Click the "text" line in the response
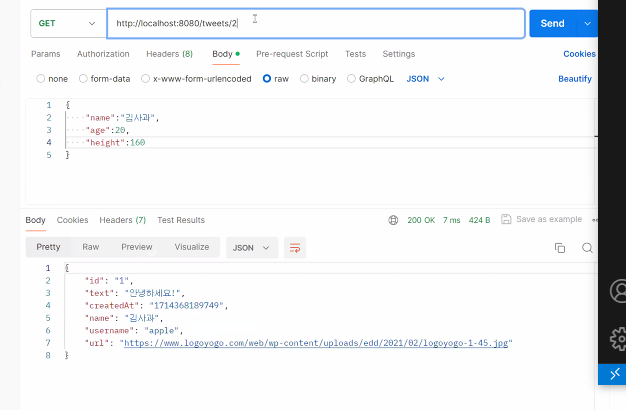Image resolution: width=626 pixels, height=410 pixels. point(135,293)
